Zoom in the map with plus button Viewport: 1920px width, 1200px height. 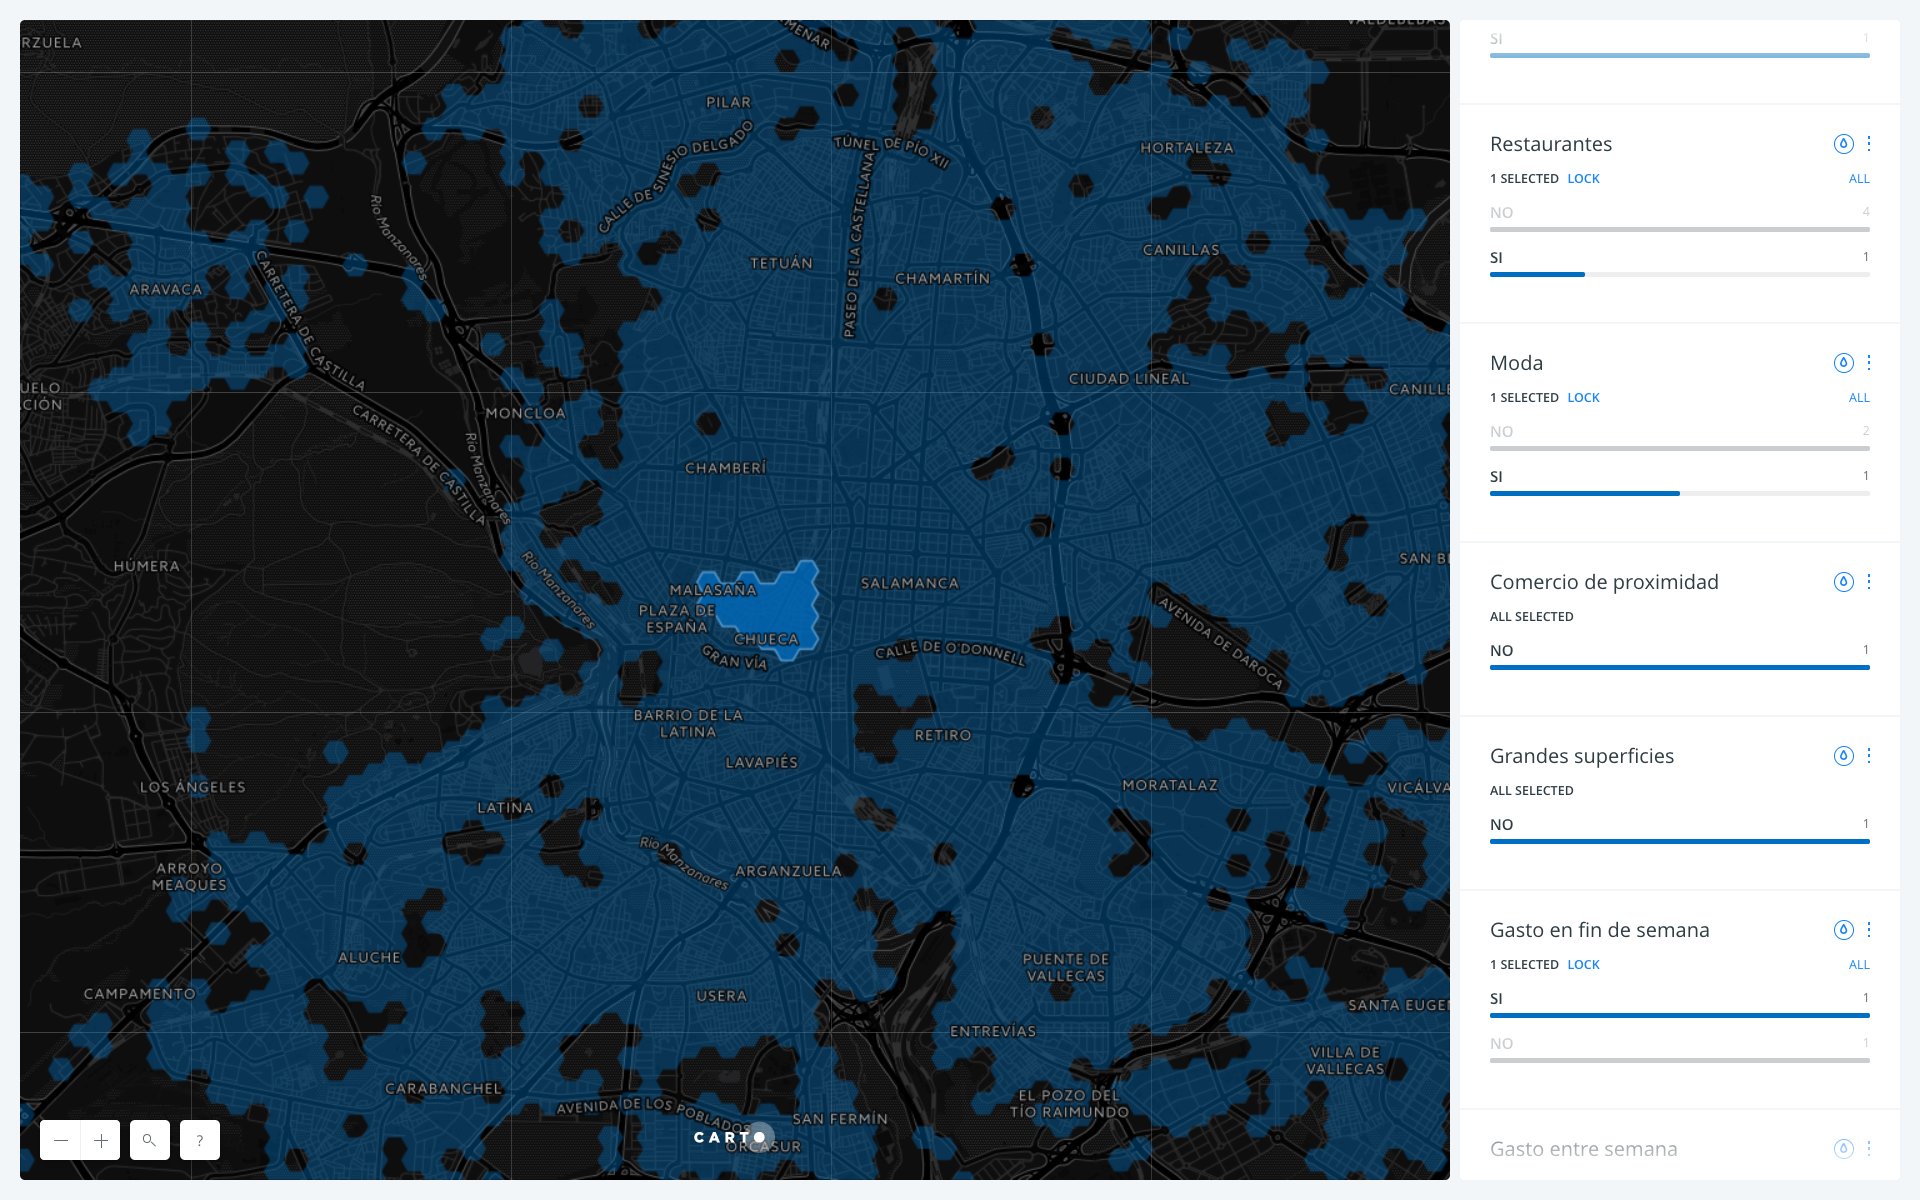[101, 1140]
